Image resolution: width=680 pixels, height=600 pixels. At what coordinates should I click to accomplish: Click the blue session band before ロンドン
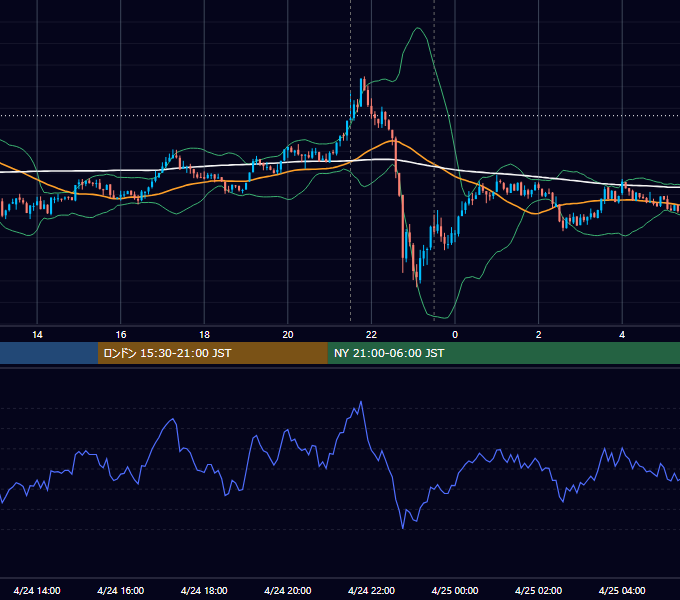(x=49, y=353)
